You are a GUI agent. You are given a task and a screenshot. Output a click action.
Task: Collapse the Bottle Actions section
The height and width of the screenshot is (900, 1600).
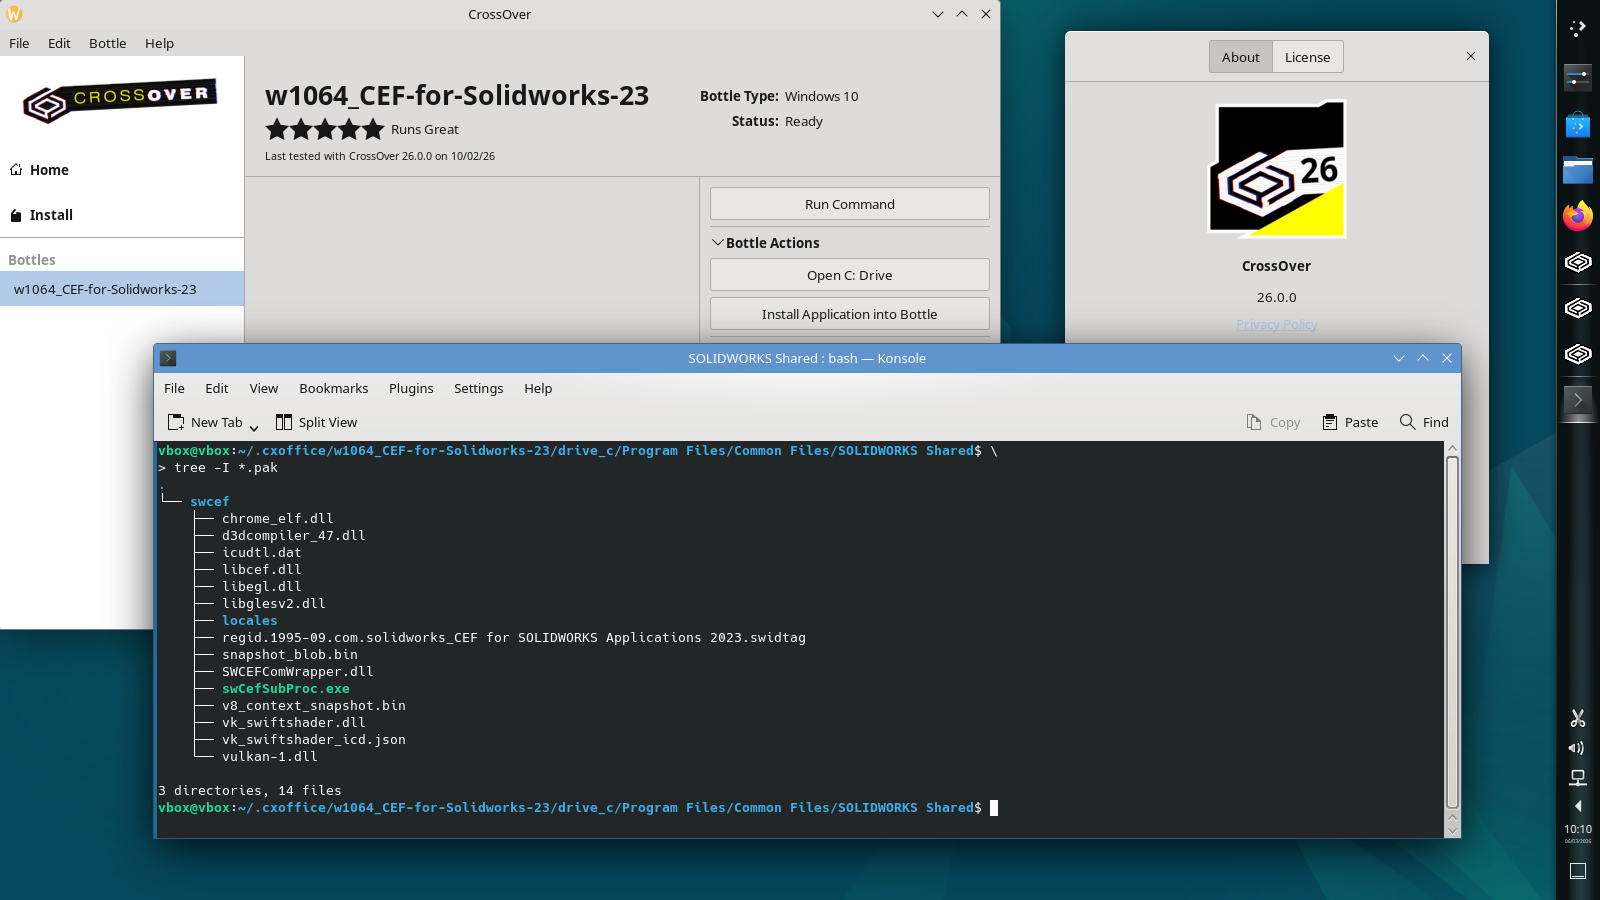[717, 243]
